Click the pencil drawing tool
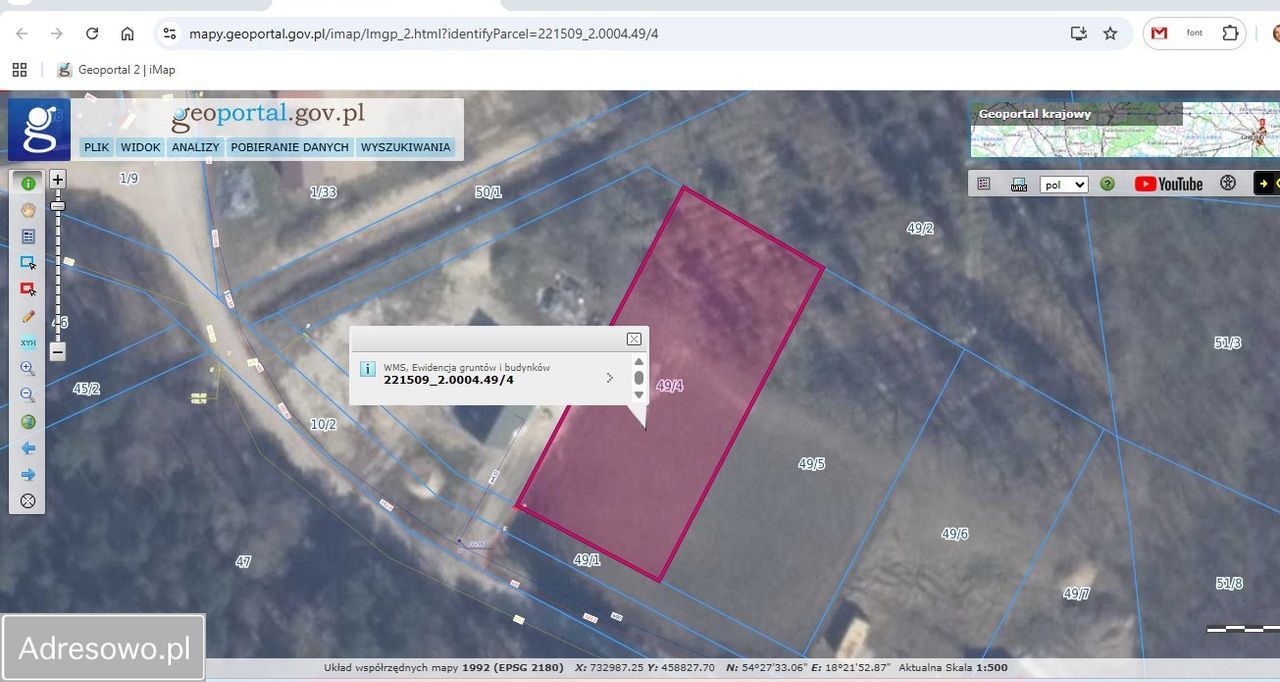 coord(28,316)
